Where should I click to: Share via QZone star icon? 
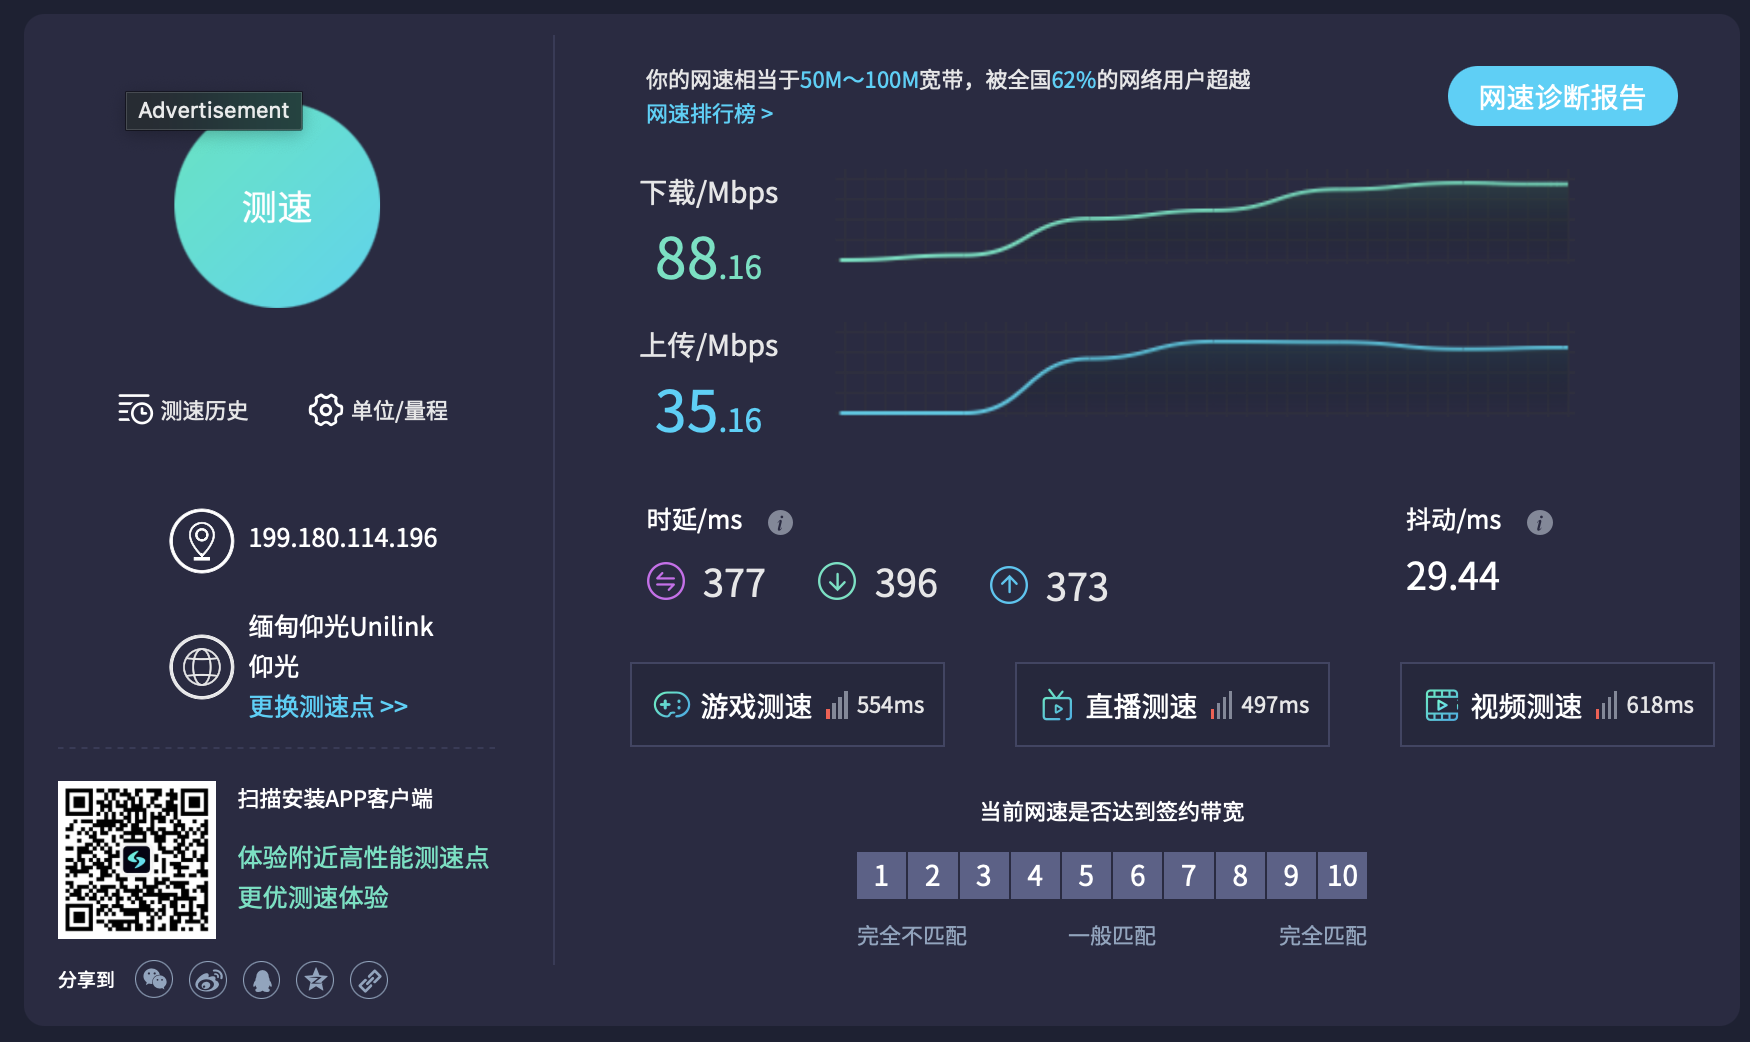click(315, 980)
